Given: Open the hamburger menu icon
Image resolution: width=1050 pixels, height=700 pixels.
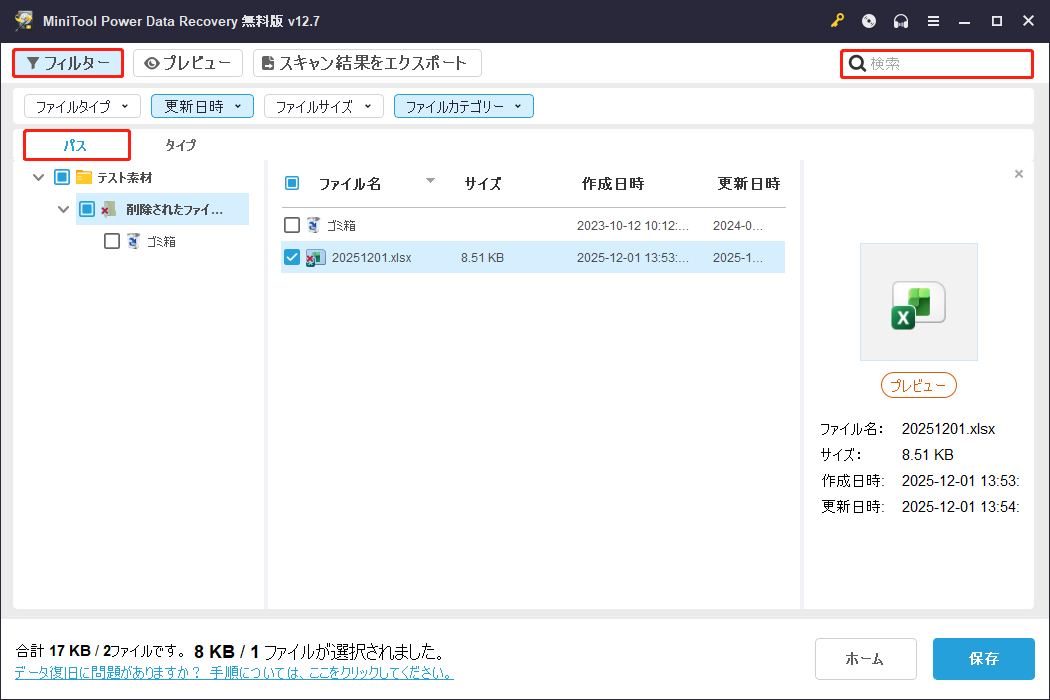Looking at the screenshot, I should click(x=933, y=20).
